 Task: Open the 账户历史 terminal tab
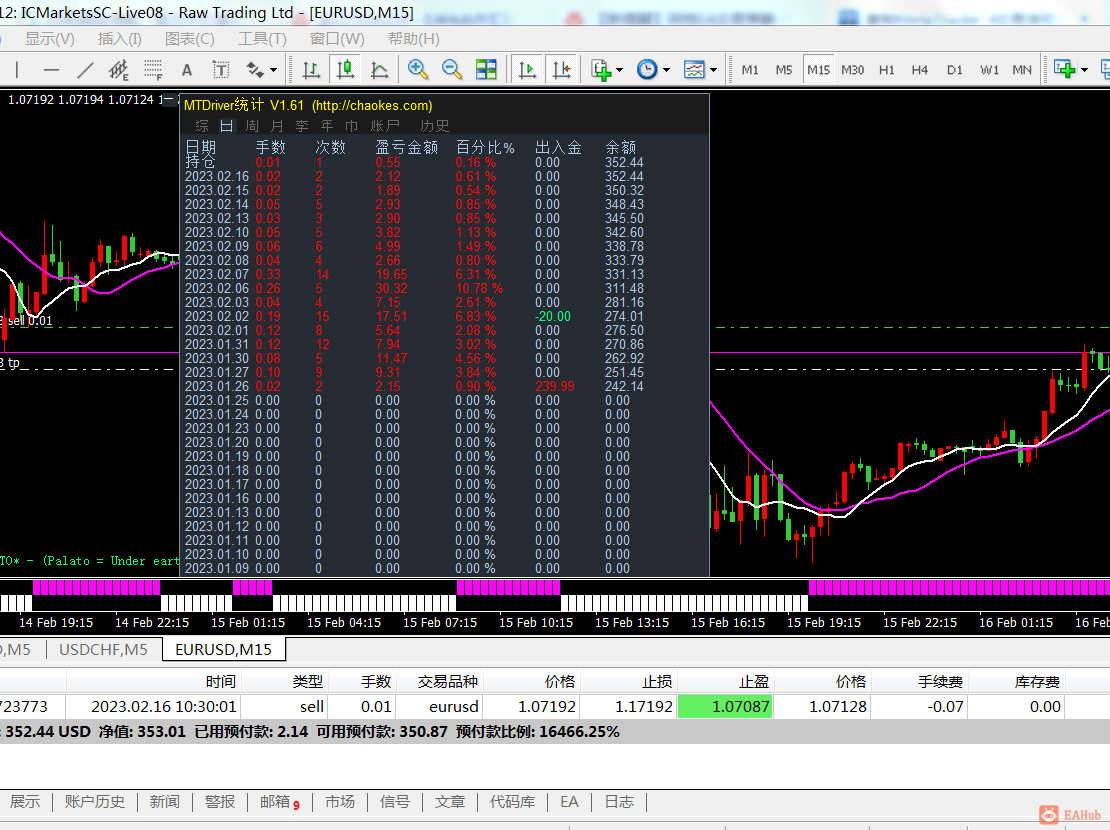[x=95, y=802]
